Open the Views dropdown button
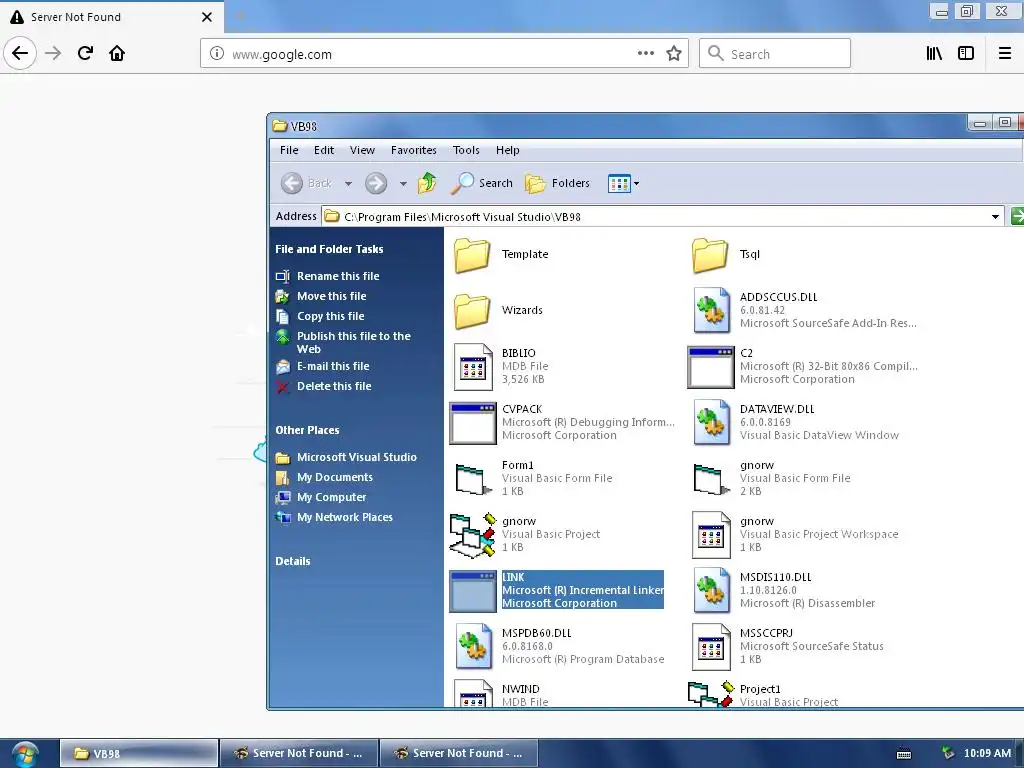Screen dimensions: 1024x768 pyautogui.click(x=623, y=184)
